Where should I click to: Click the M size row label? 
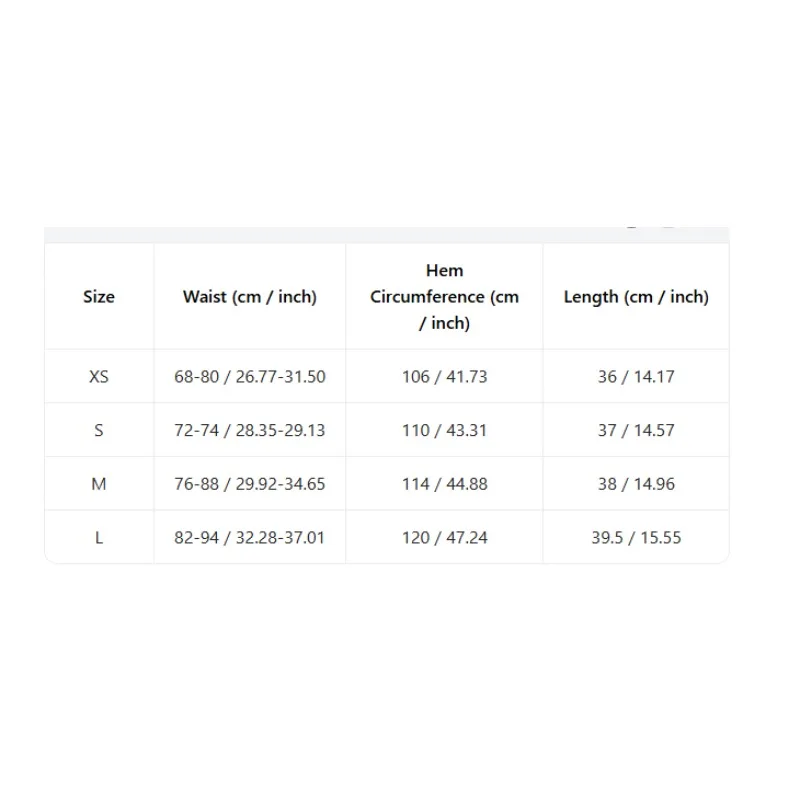point(99,484)
